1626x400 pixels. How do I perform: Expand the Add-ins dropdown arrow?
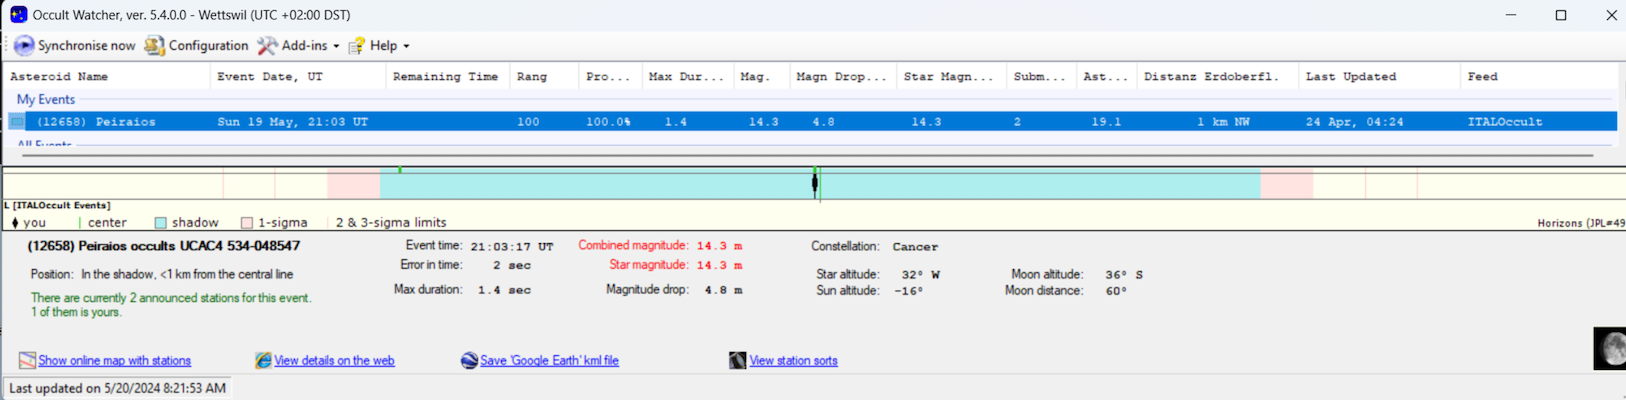[x=336, y=46]
